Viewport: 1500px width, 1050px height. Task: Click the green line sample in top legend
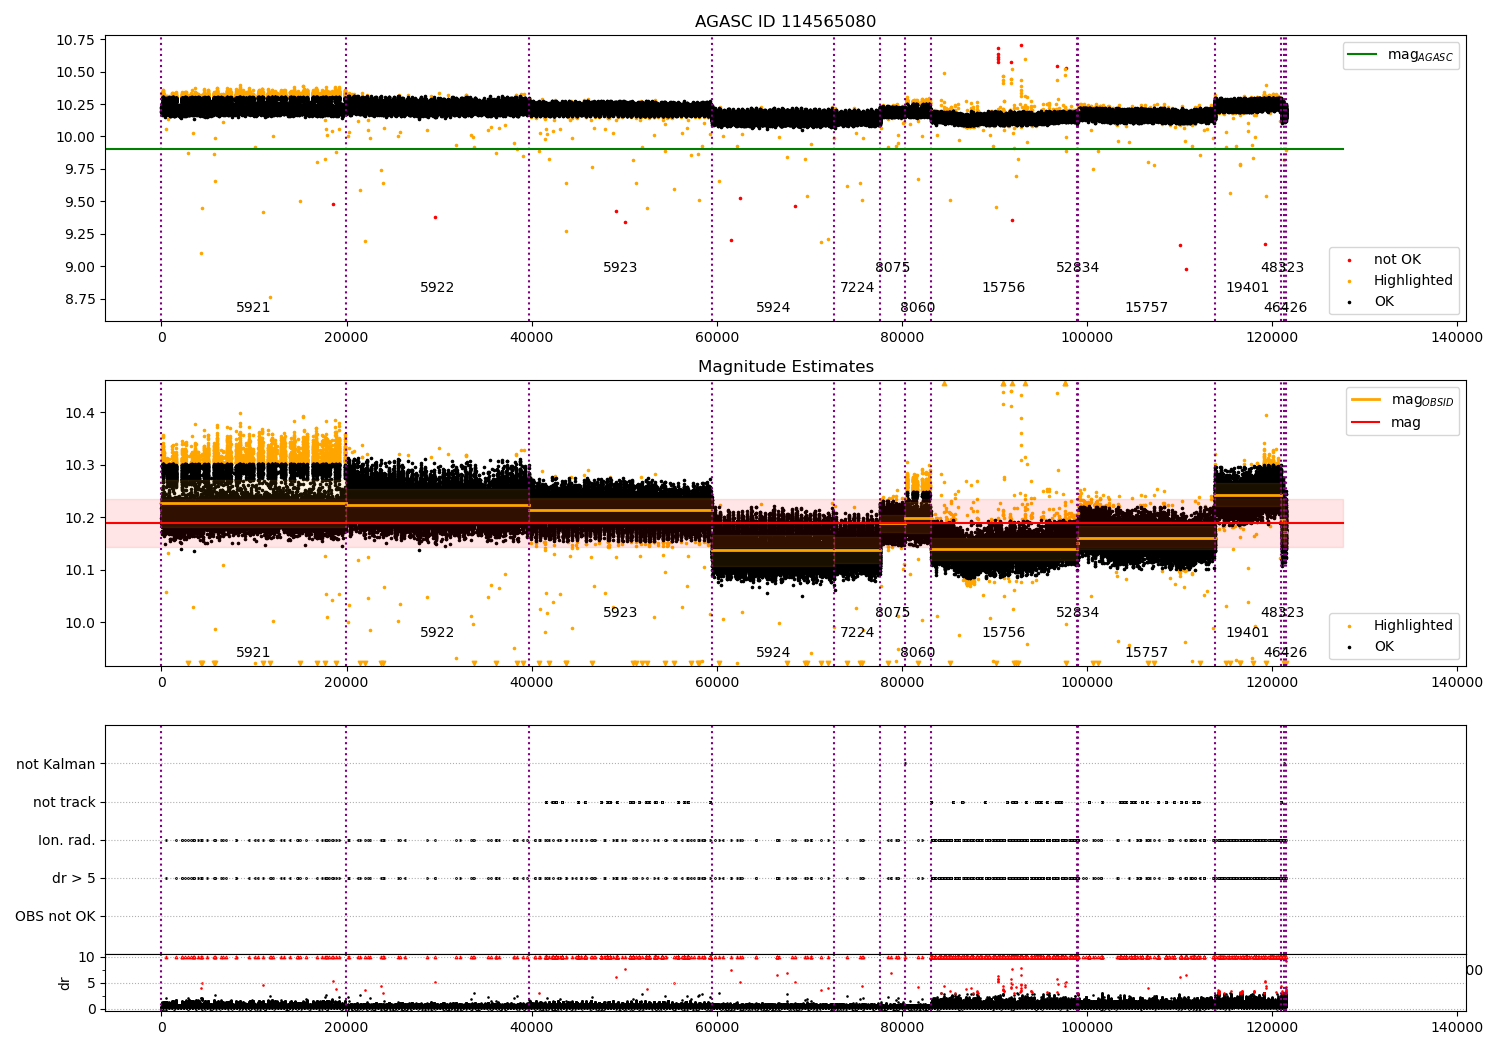1362,55
